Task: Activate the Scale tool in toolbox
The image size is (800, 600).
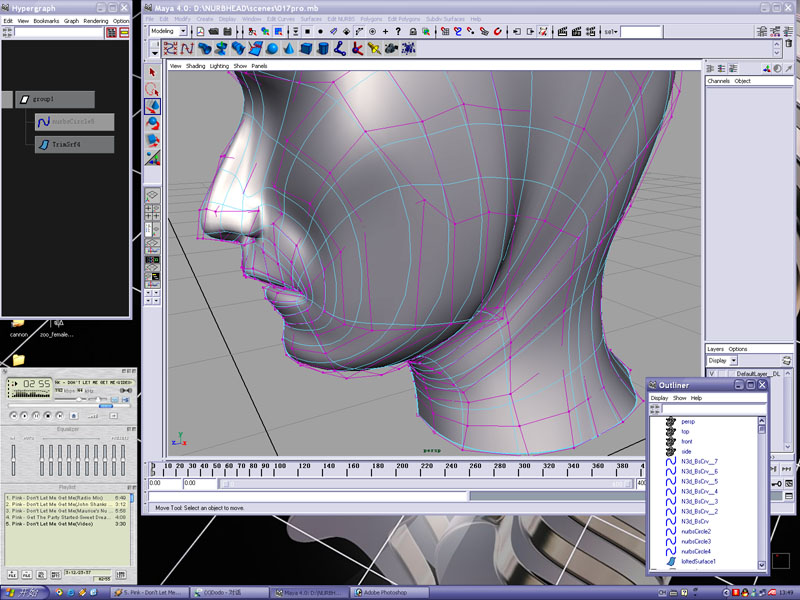Action: click(152, 140)
